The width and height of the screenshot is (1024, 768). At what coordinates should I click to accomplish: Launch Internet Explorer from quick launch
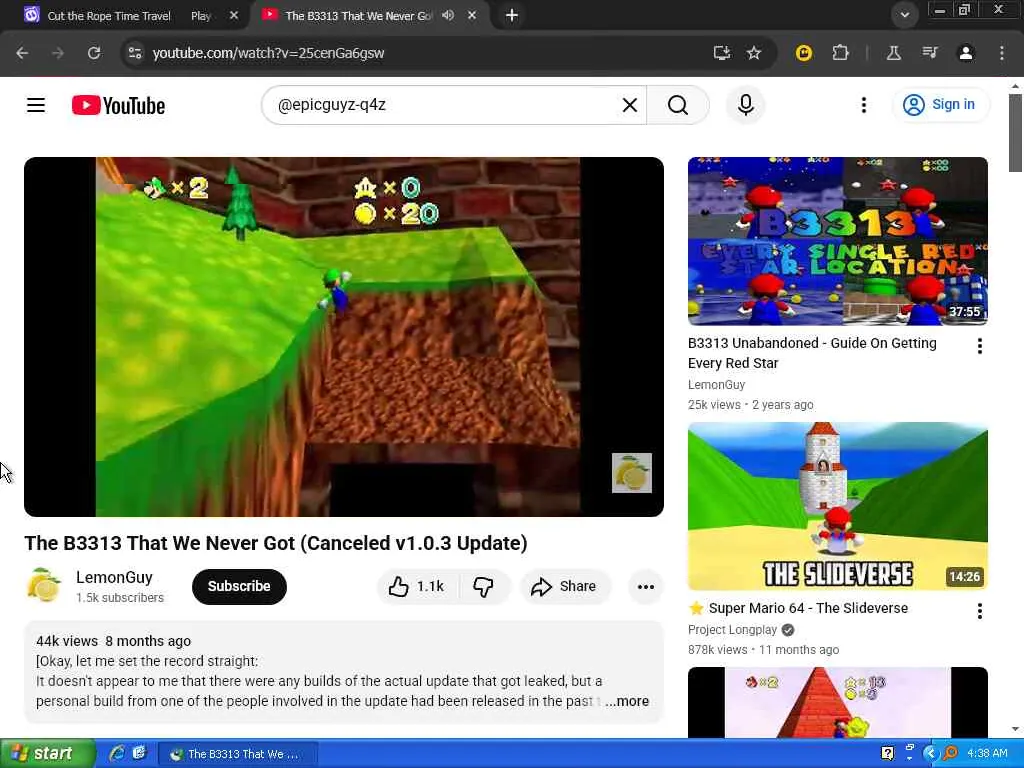[x=117, y=754]
